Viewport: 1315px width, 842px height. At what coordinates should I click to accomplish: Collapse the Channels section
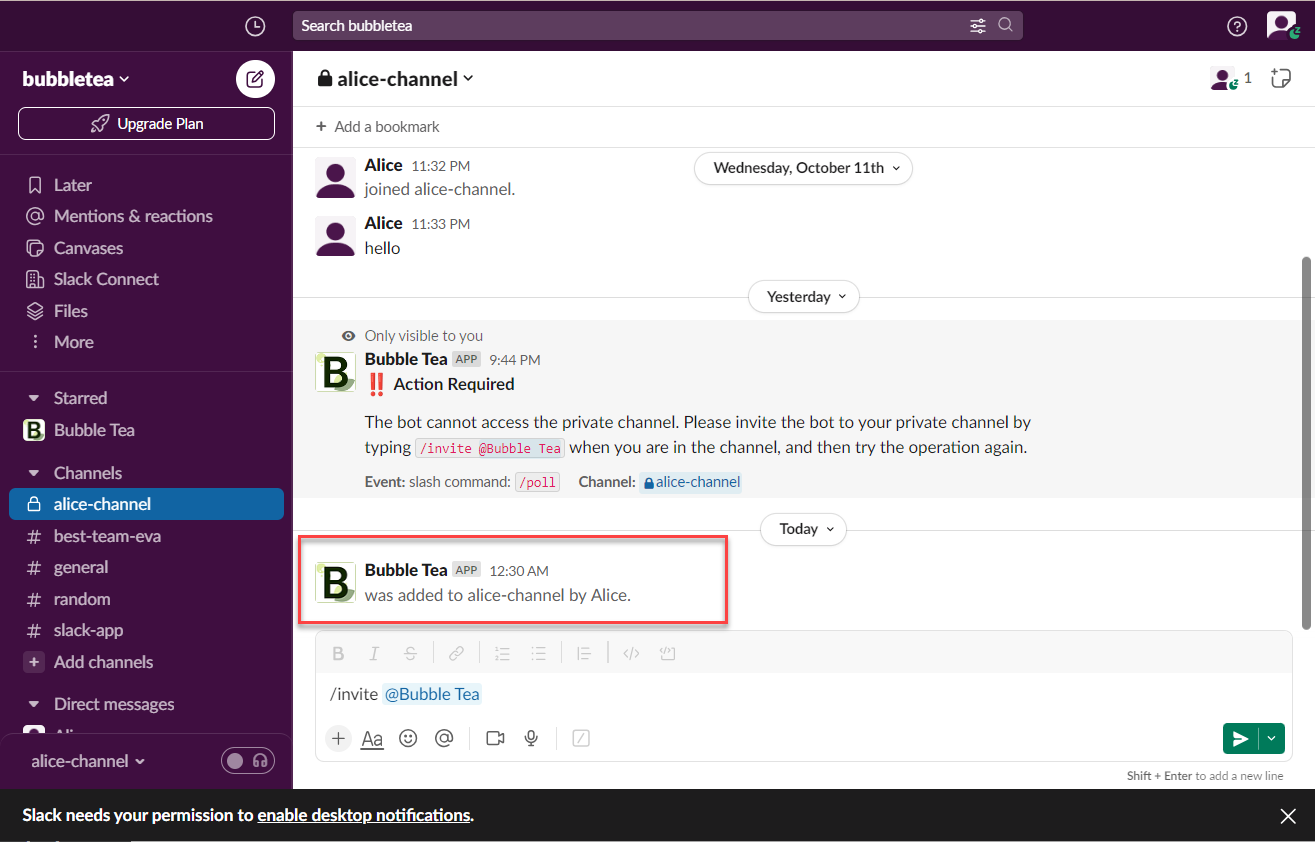pyautogui.click(x=34, y=473)
